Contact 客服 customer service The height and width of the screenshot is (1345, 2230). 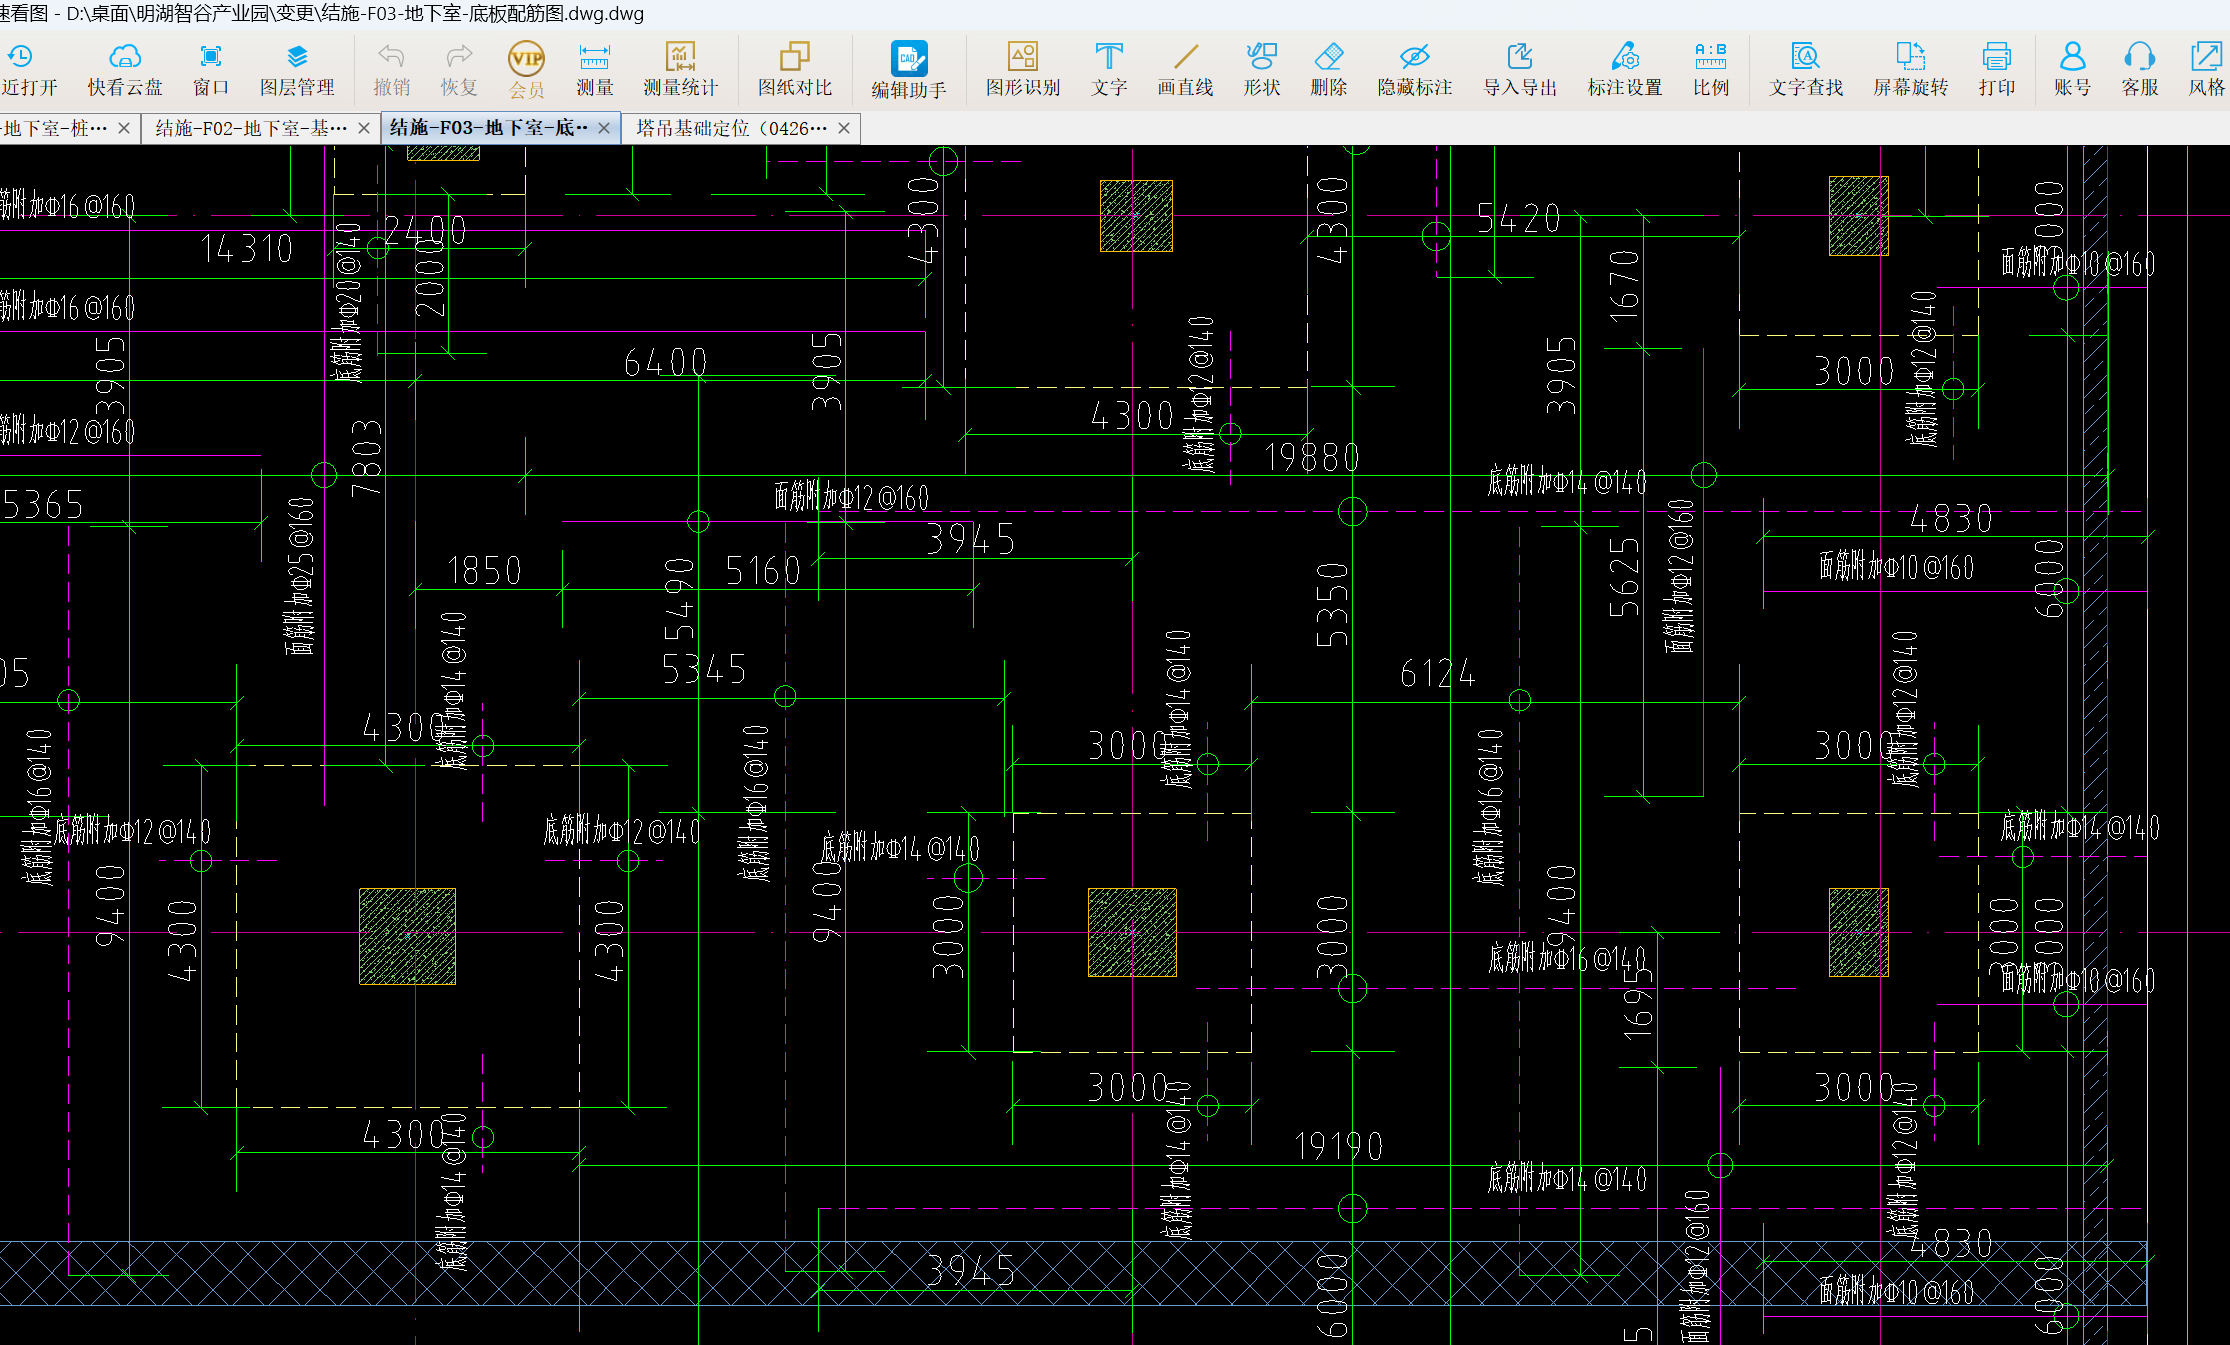pos(2140,70)
